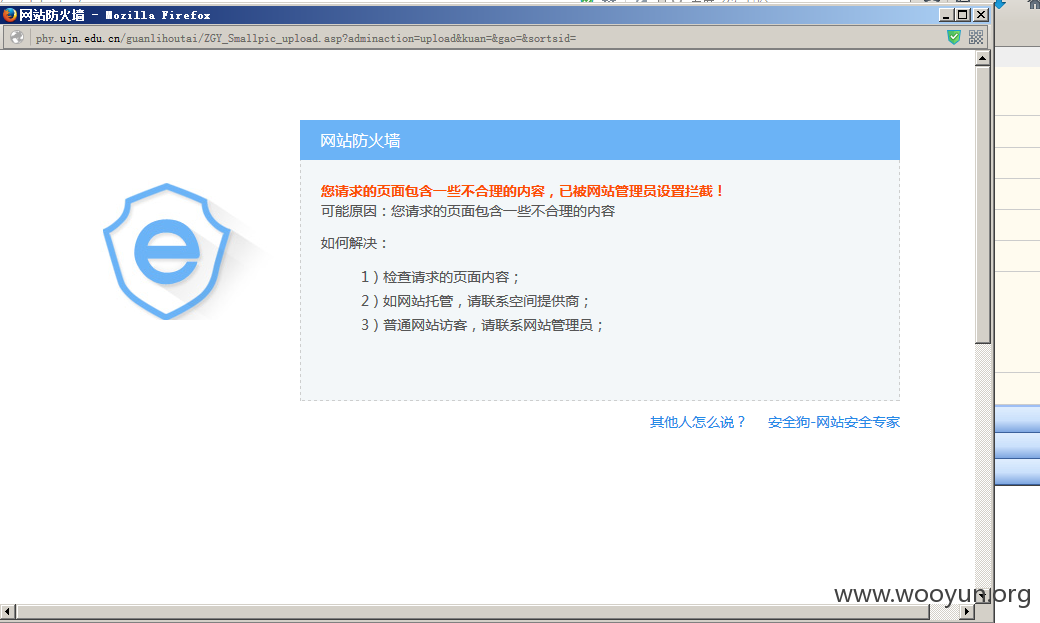This screenshot has width=1040, height=623.
Task: Close the Firefox window
Action: [981, 15]
